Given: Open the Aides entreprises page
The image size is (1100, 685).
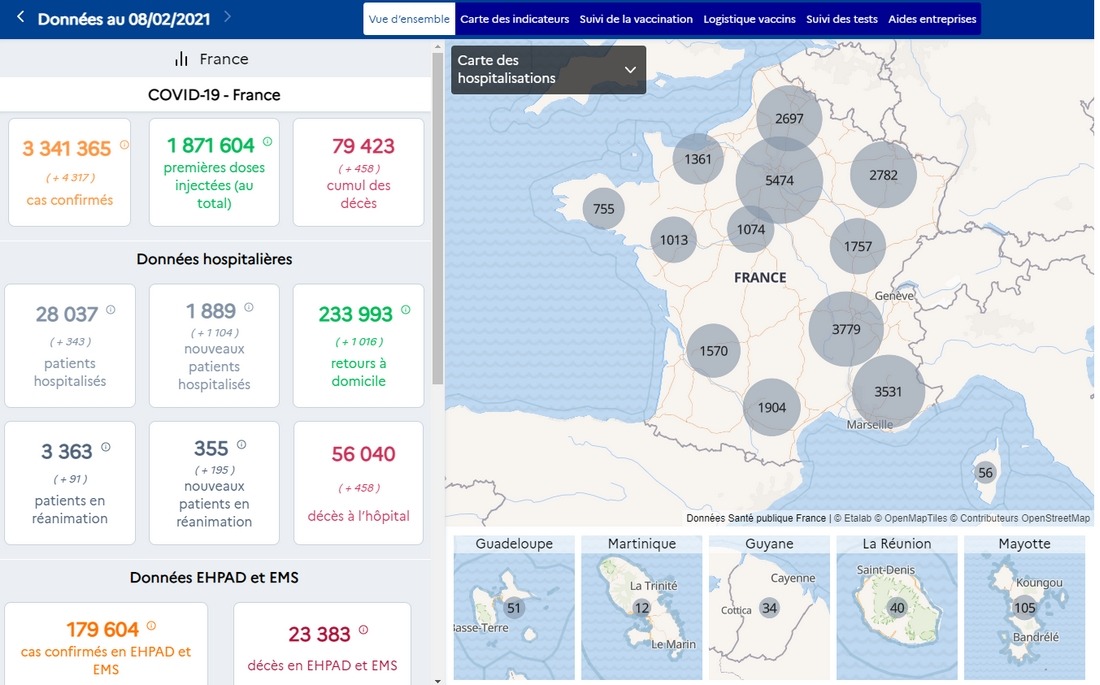Looking at the screenshot, I should coord(931,18).
